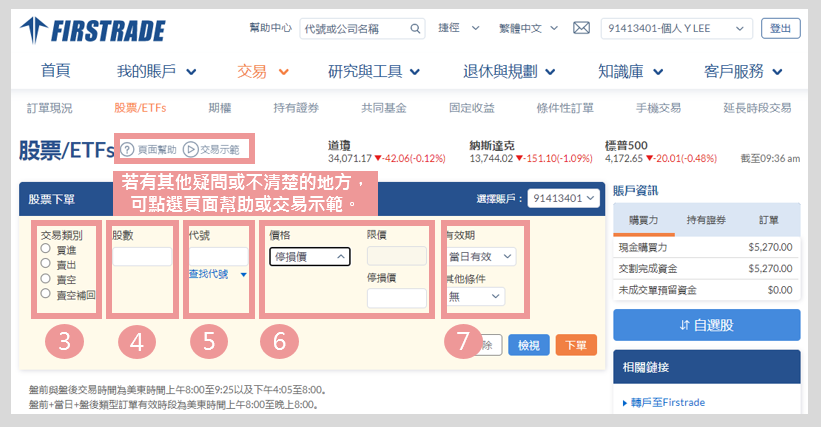Click the 股數 input field
The image size is (821, 427).
coord(142,256)
